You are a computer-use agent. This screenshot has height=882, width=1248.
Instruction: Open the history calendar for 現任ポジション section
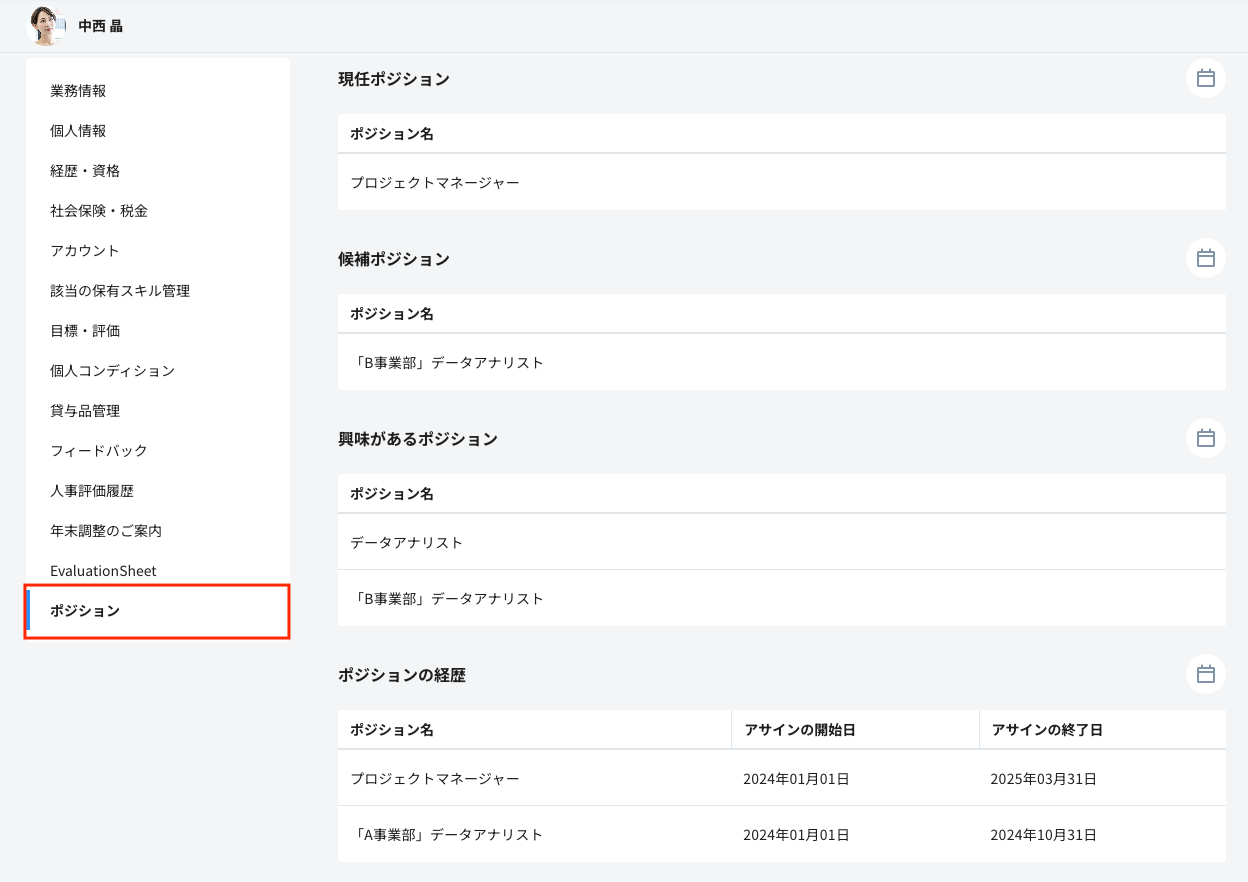click(1205, 78)
